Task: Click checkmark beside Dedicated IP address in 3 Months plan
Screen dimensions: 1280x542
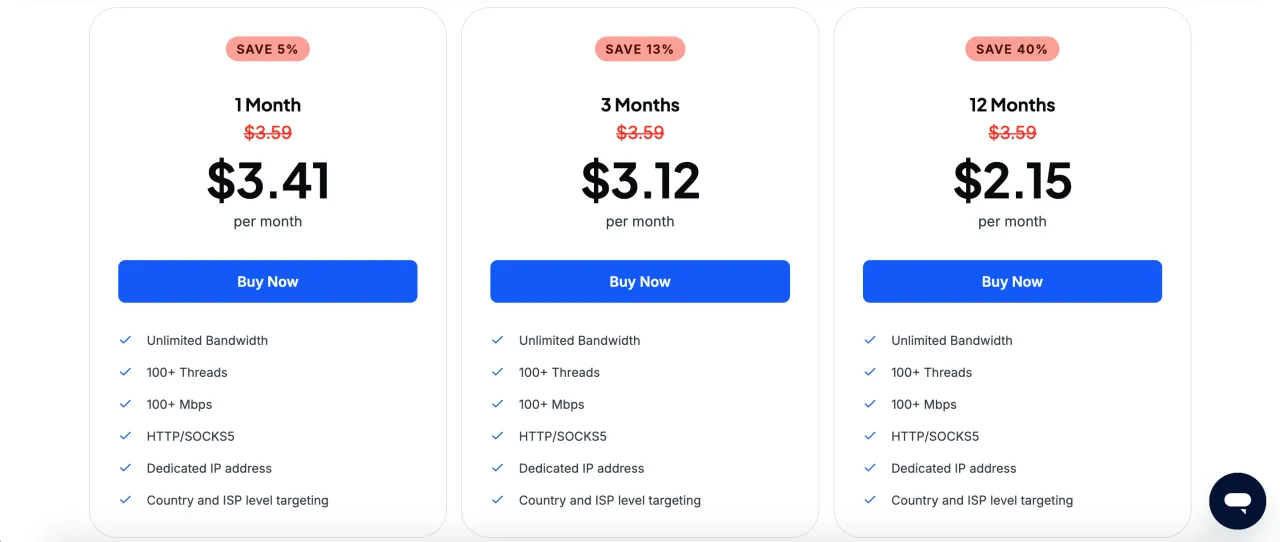Action: tap(498, 468)
